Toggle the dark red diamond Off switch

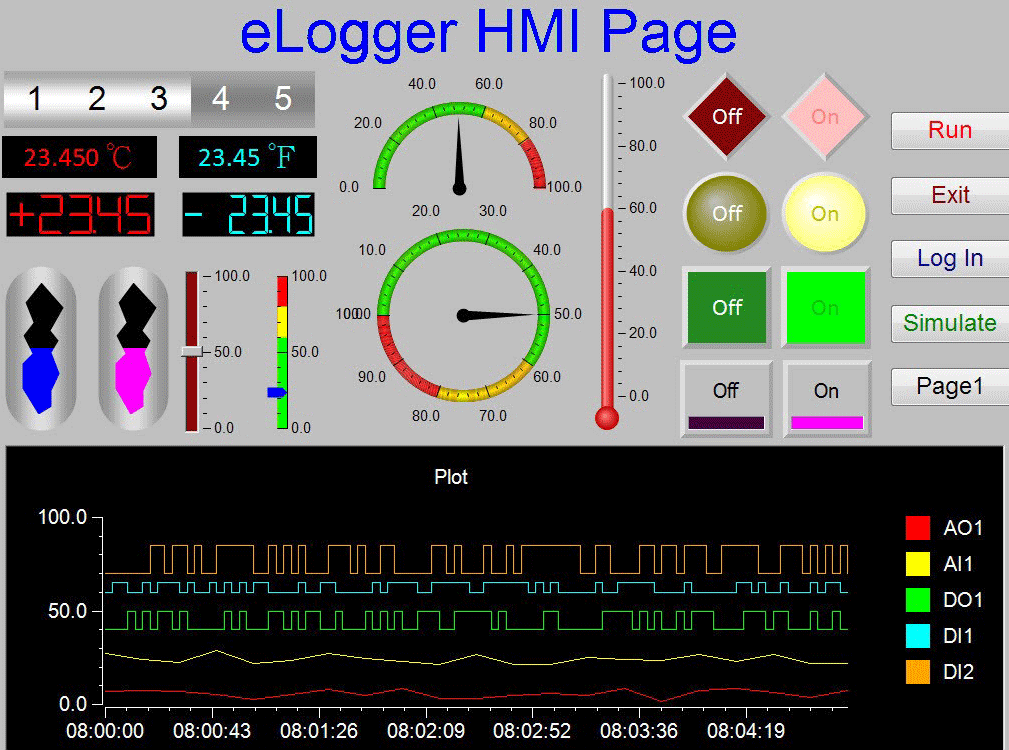pyautogui.click(x=727, y=116)
